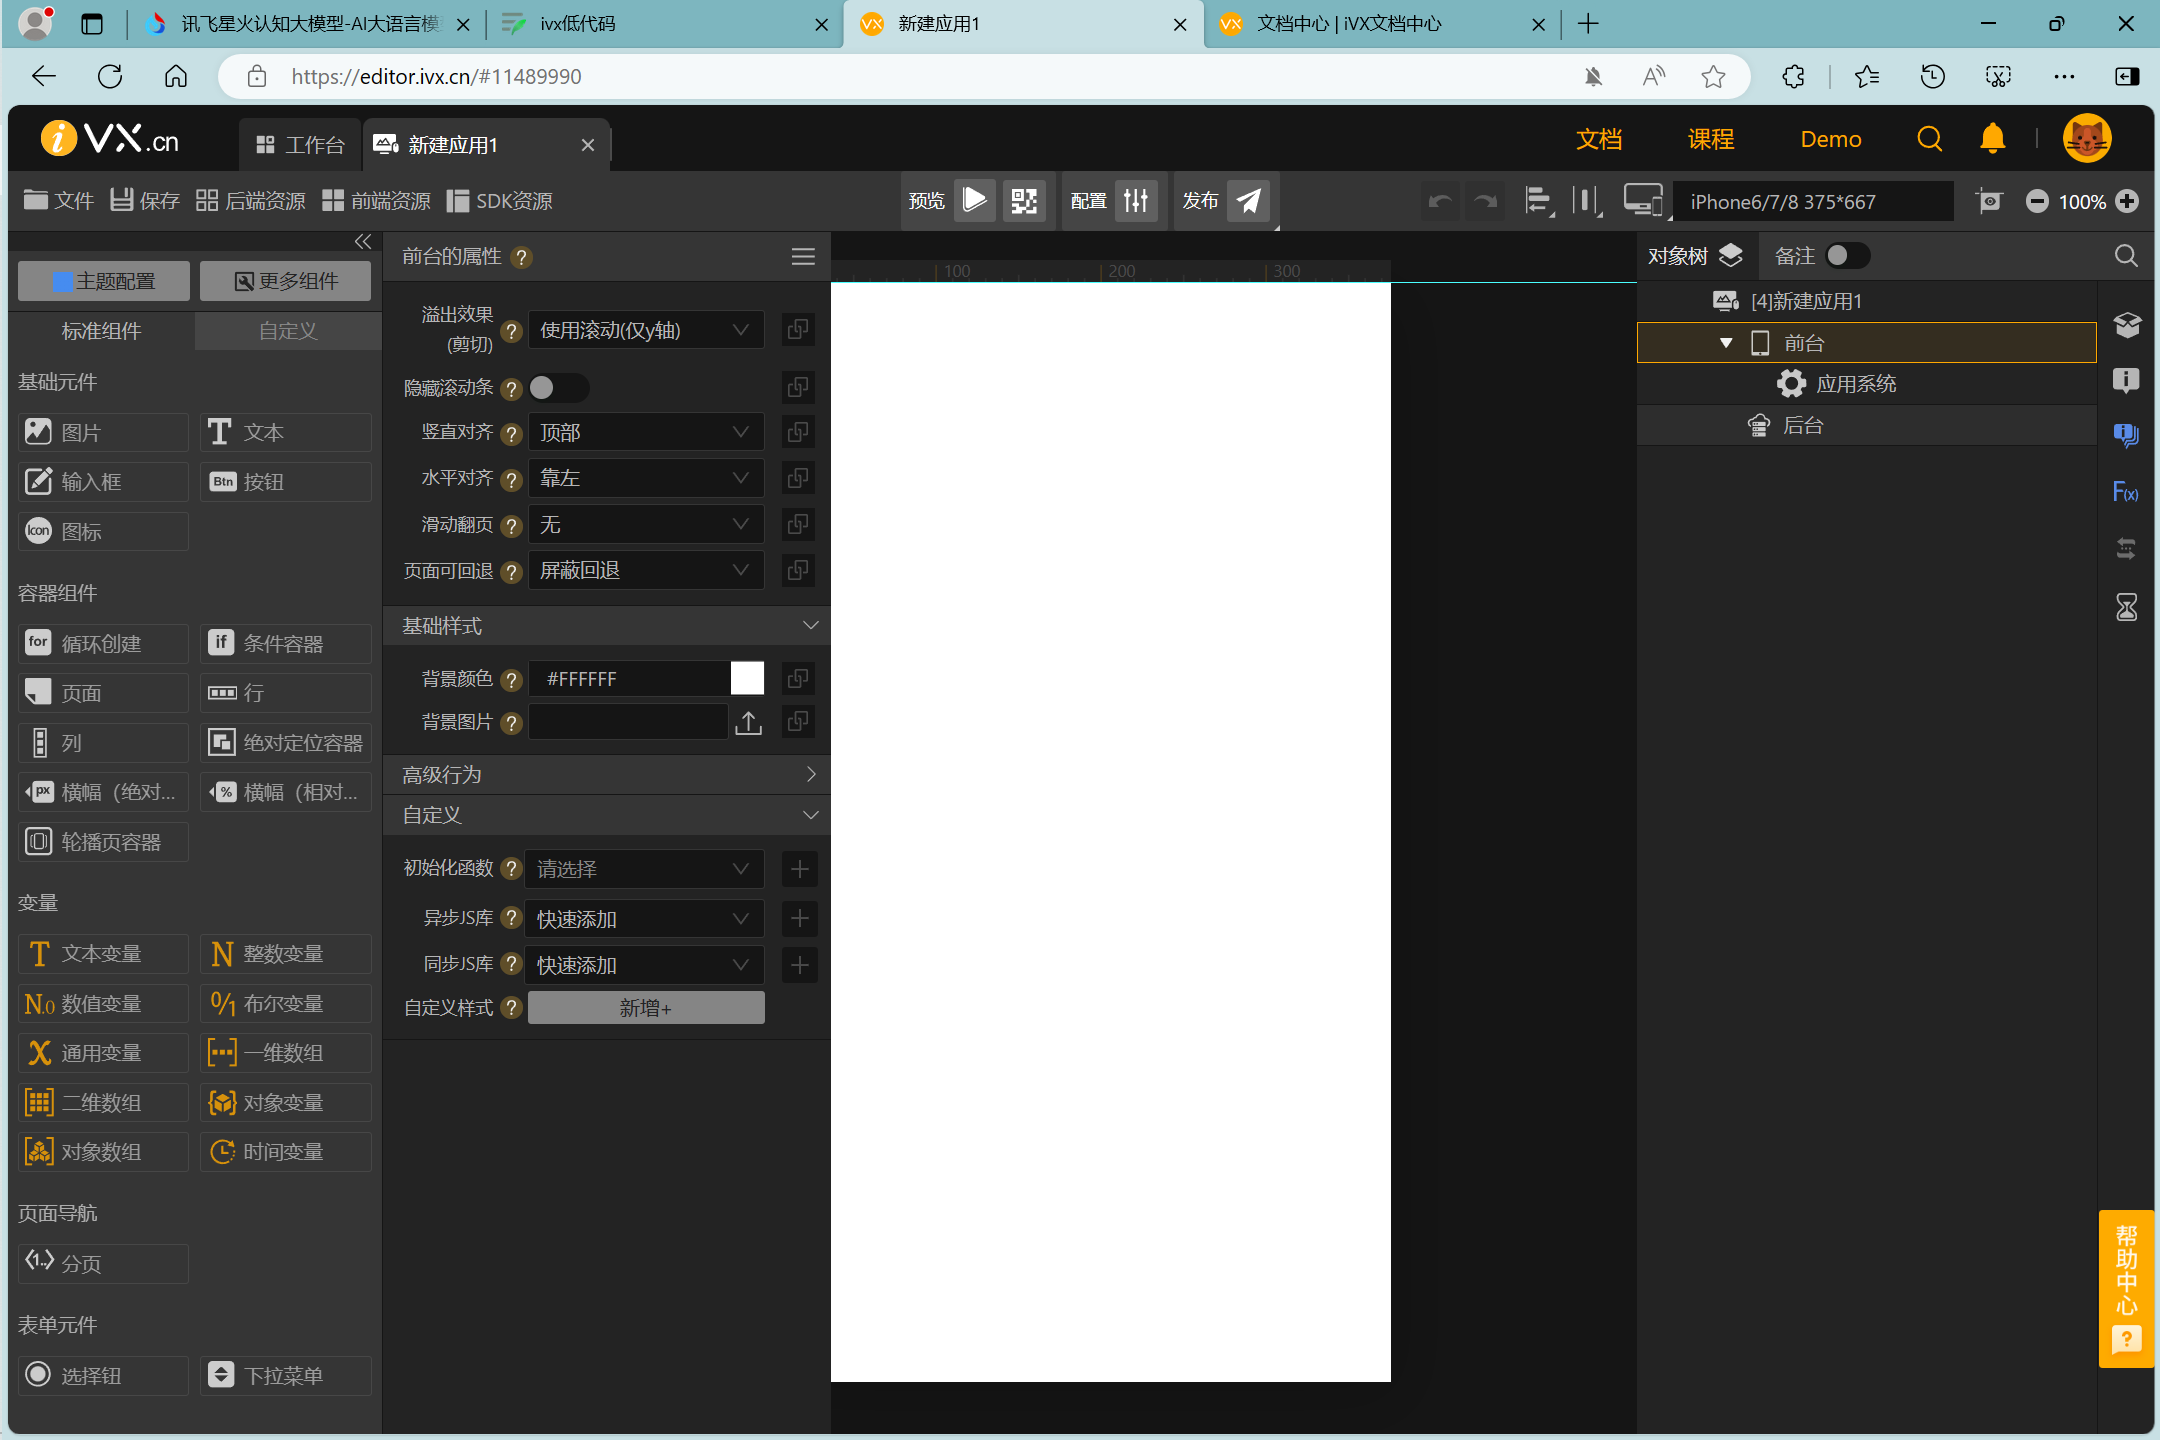The width and height of the screenshot is (2160, 1440).
Task: Open the 页面可回退 dropdown
Action: 646,570
